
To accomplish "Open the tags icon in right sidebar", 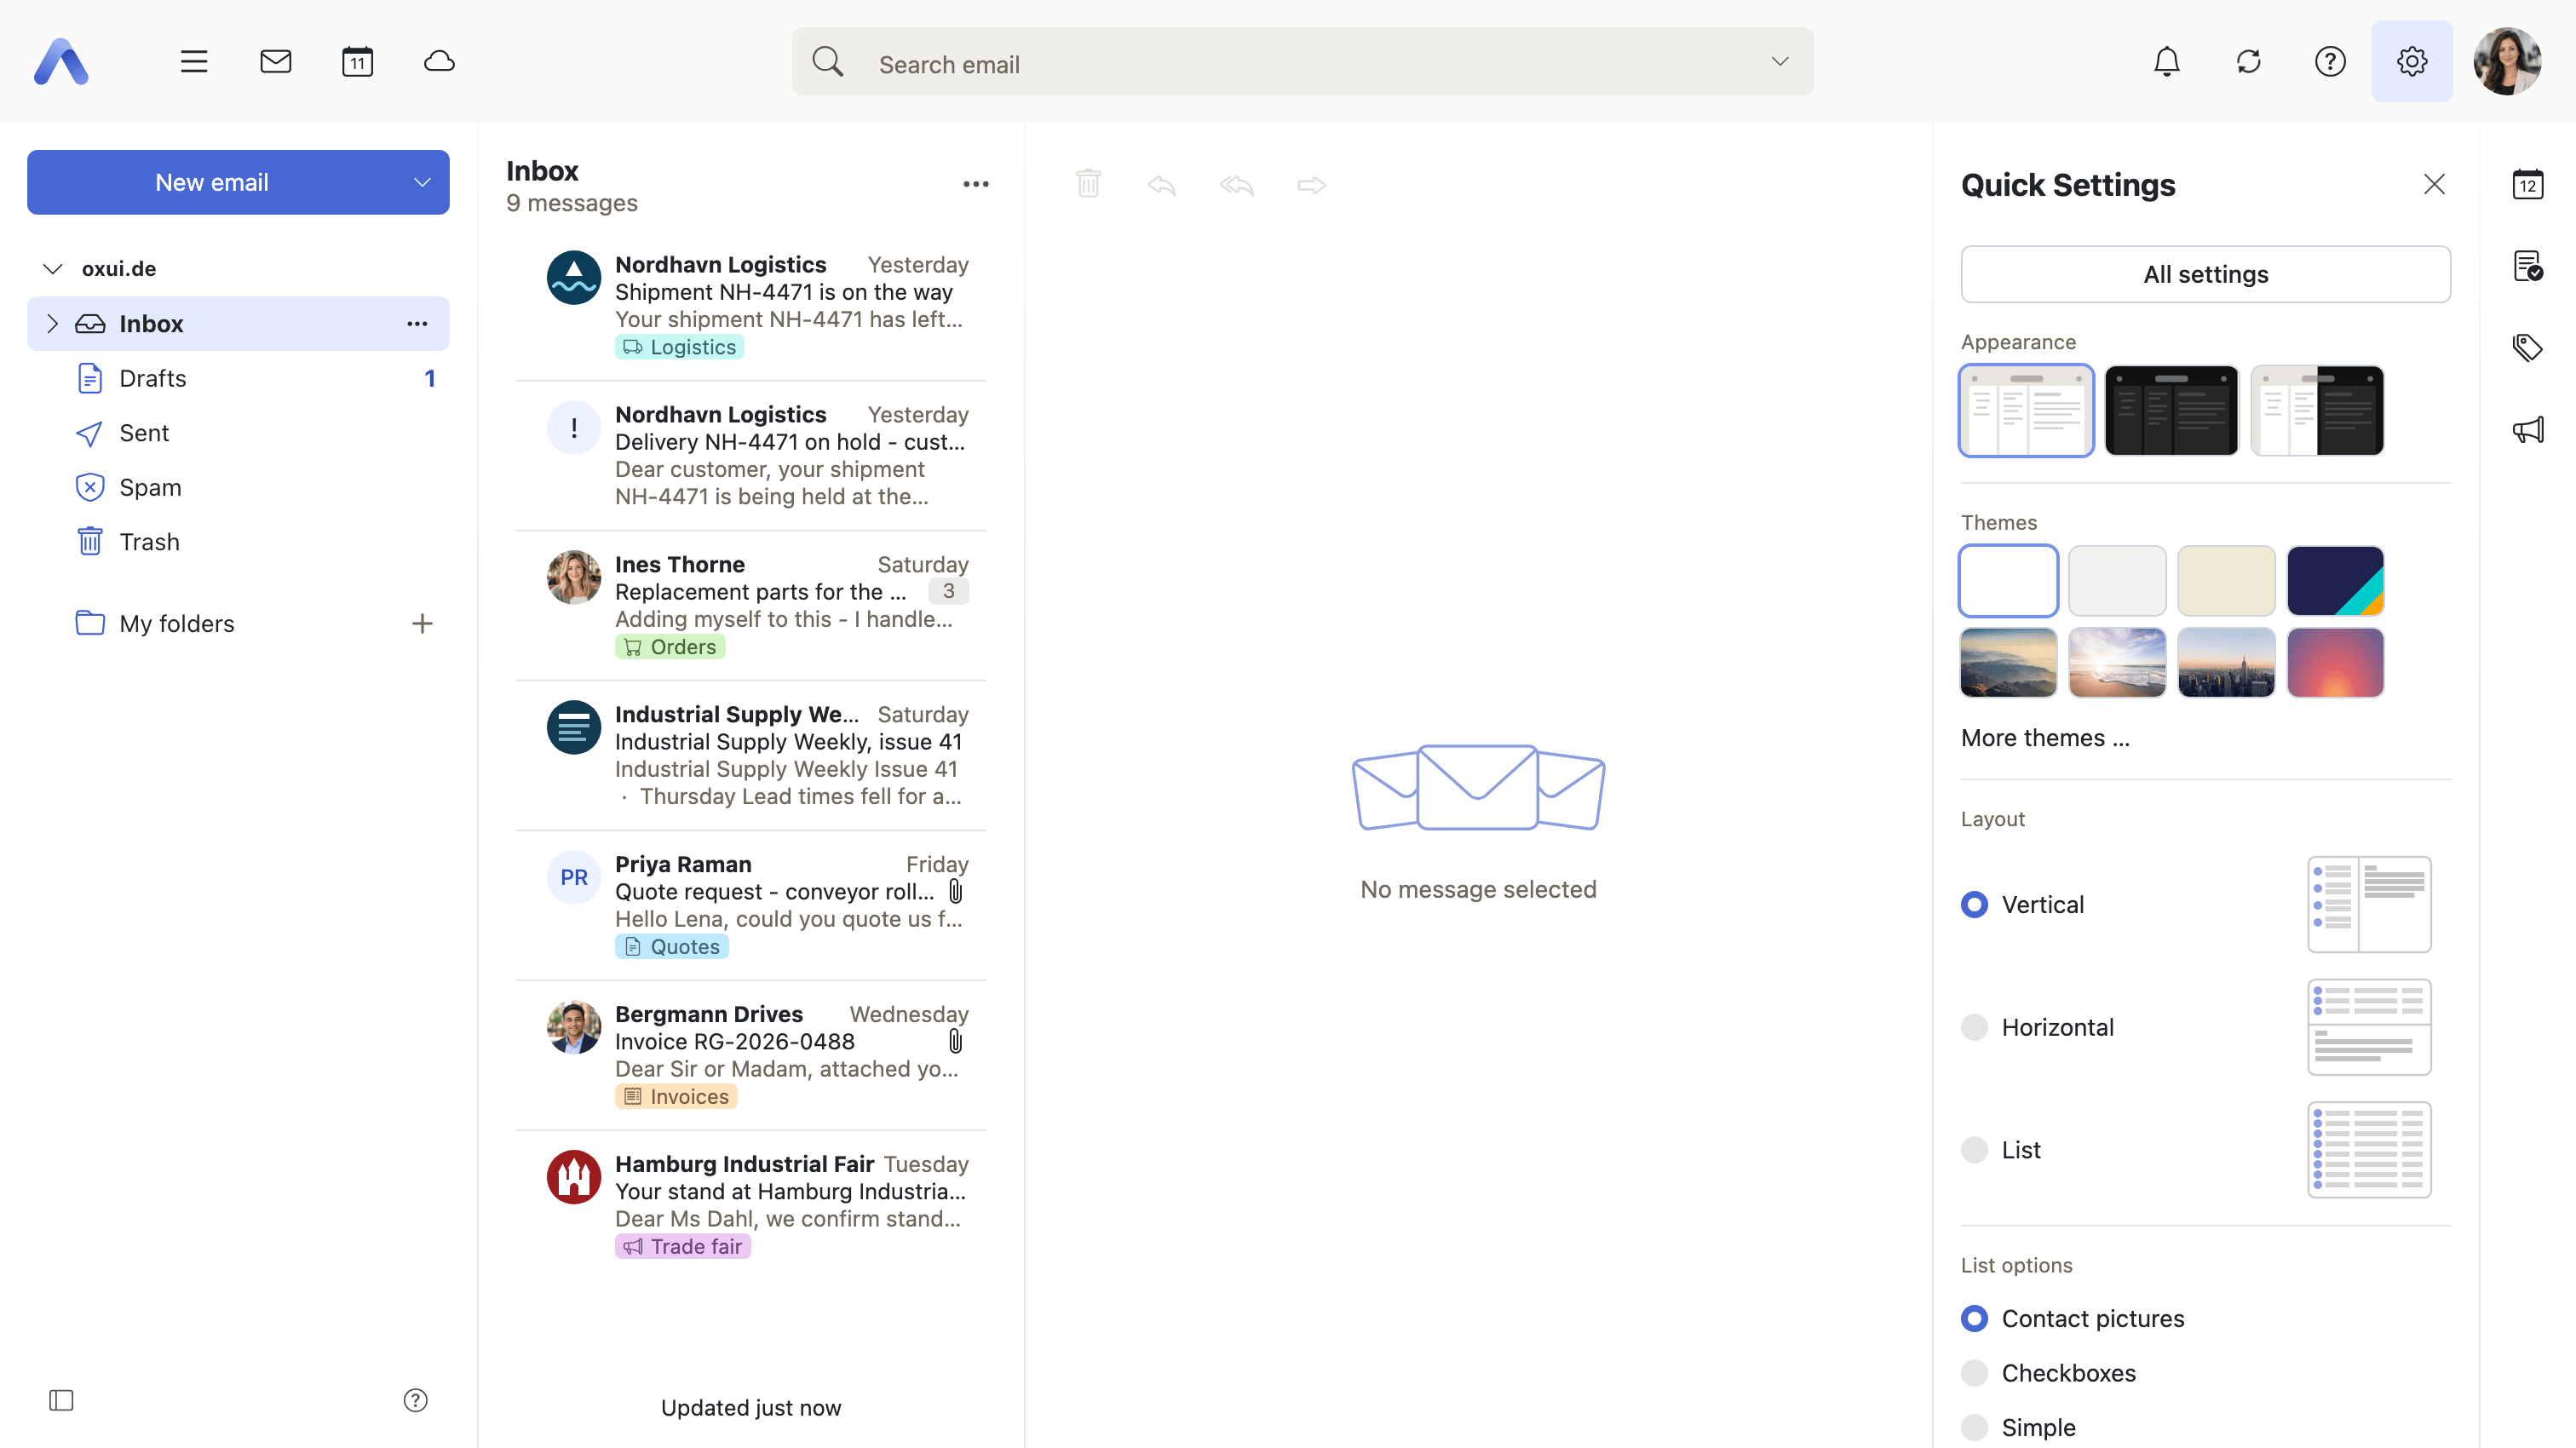I will (2527, 348).
